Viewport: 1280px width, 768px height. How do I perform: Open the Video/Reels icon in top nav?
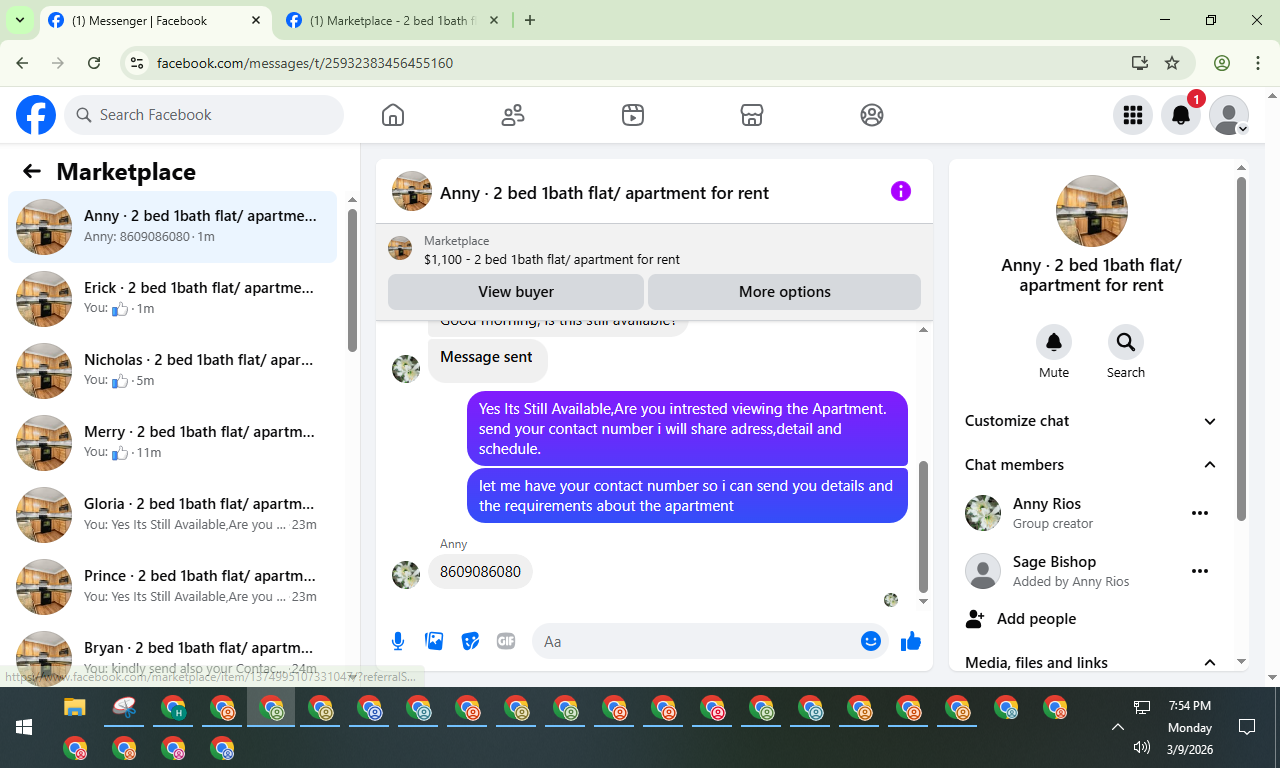[x=632, y=115]
